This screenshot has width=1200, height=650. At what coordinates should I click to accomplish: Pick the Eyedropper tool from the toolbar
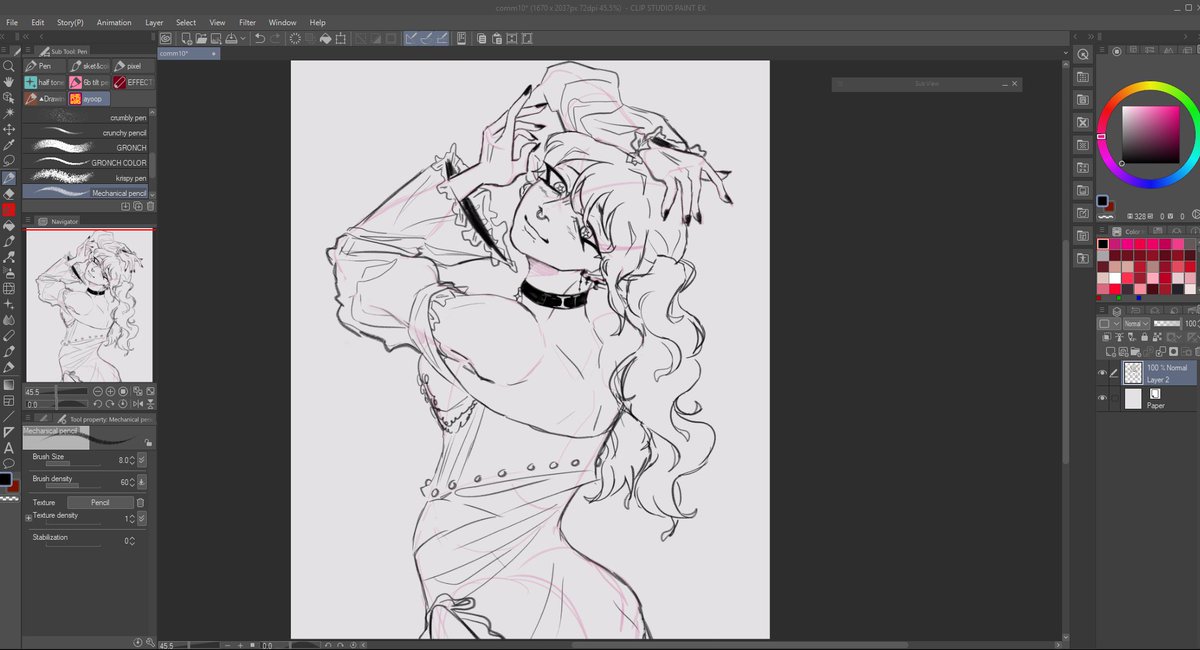pyautogui.click(x=8, y=145)
